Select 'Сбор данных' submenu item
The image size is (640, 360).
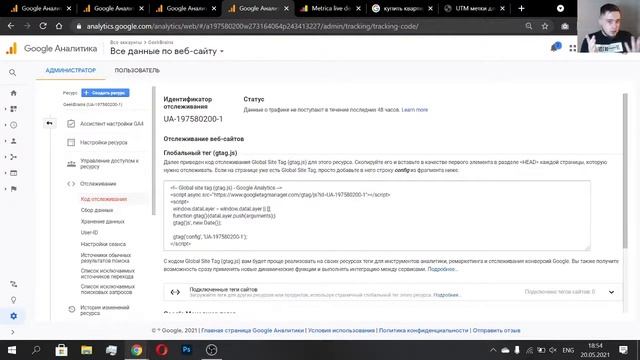tap(97, 210)
